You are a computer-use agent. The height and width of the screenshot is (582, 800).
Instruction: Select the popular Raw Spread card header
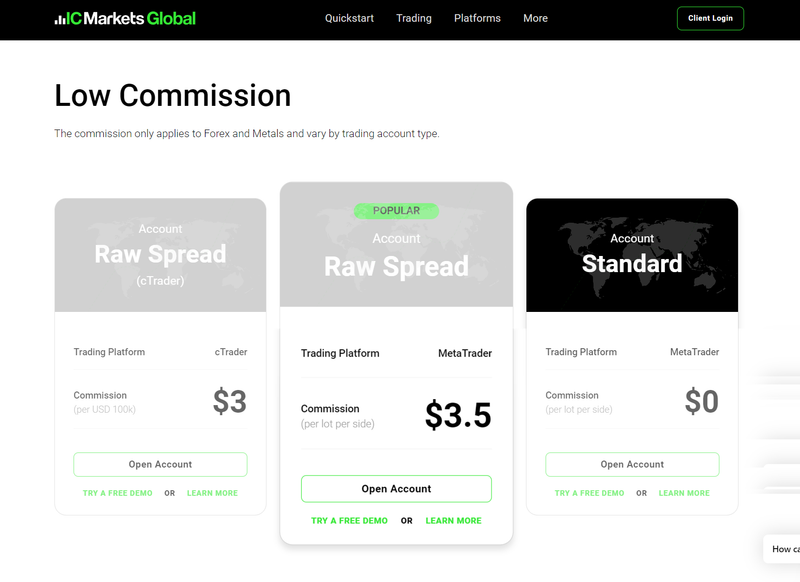(396, 244)
